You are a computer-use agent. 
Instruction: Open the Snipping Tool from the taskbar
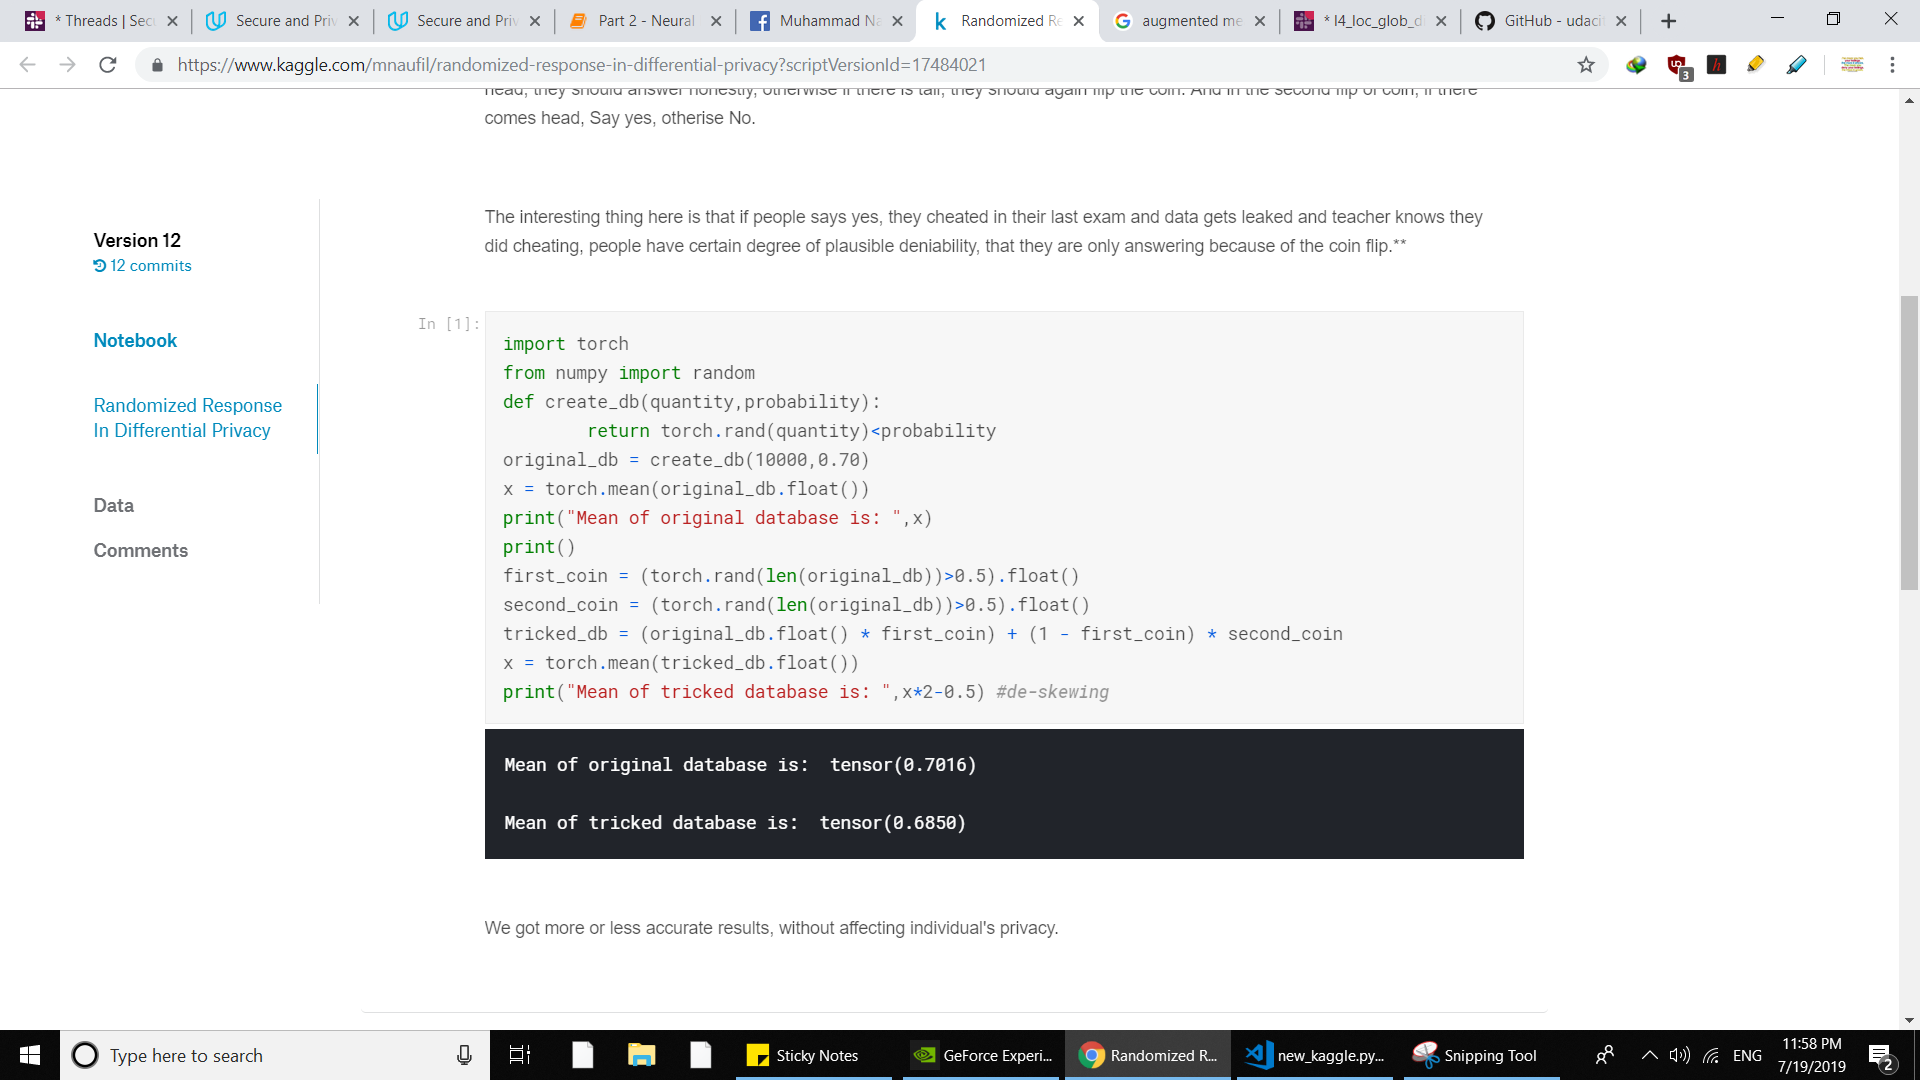[1476, 1055]
